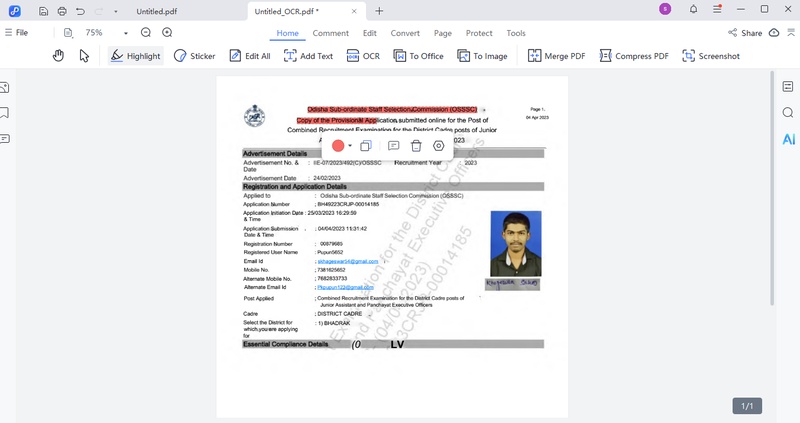This screenshot has width=800, height=423.
Task: Expand the highlight color dropdown arrow
Action: (x=350, y=146)
